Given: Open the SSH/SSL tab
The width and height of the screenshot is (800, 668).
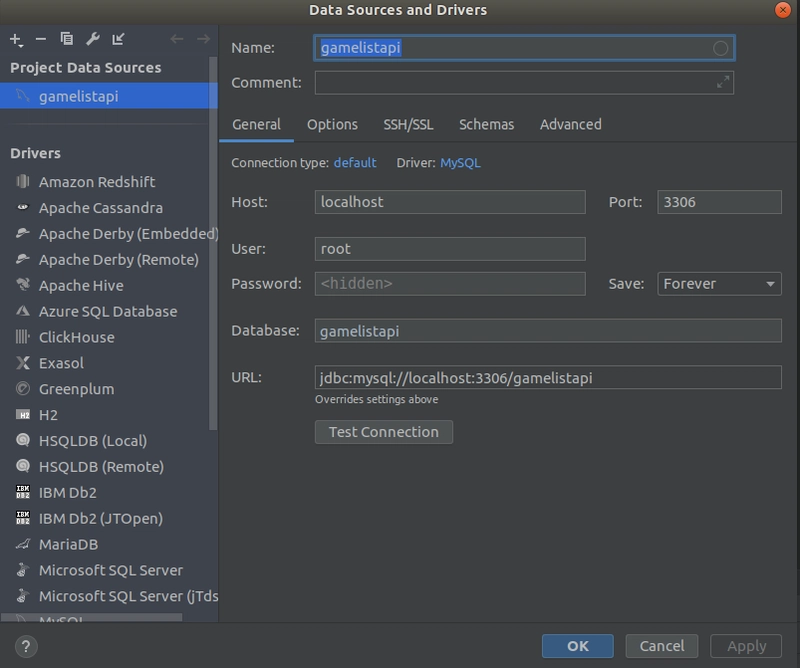Looking at the screenshot, I should [408, 125].
